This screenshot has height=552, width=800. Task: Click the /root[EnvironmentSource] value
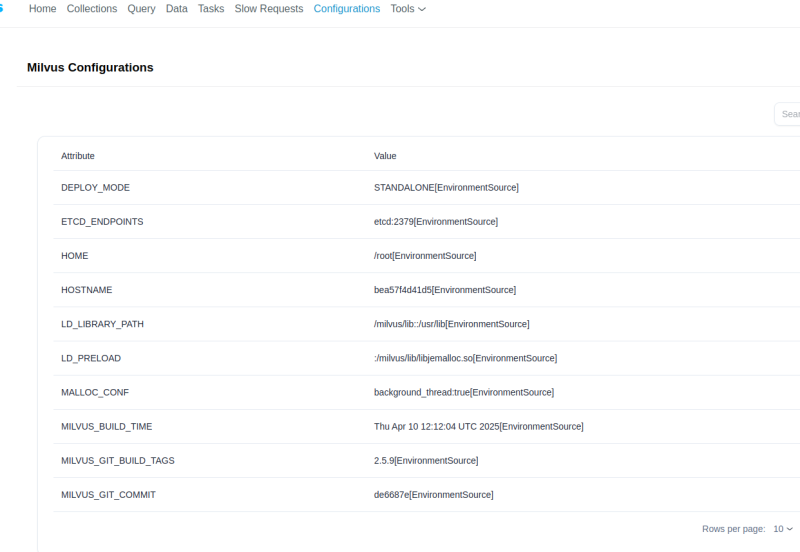click(425, 256)
